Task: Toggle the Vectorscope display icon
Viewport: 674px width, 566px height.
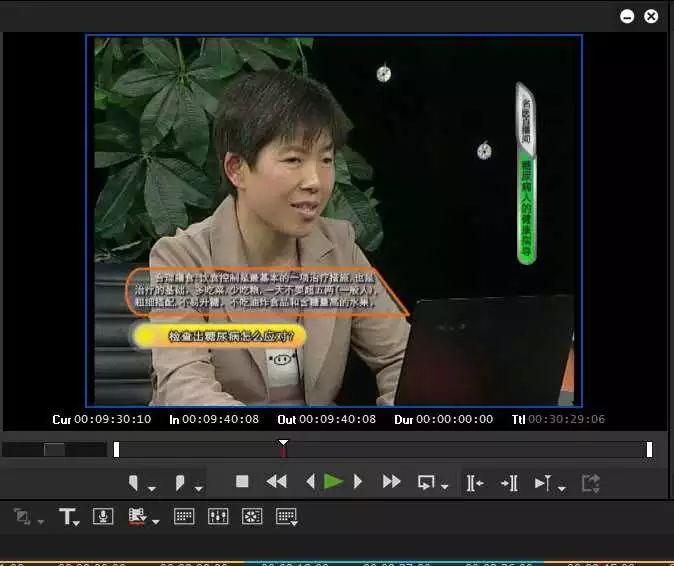Action: point(252,516)
